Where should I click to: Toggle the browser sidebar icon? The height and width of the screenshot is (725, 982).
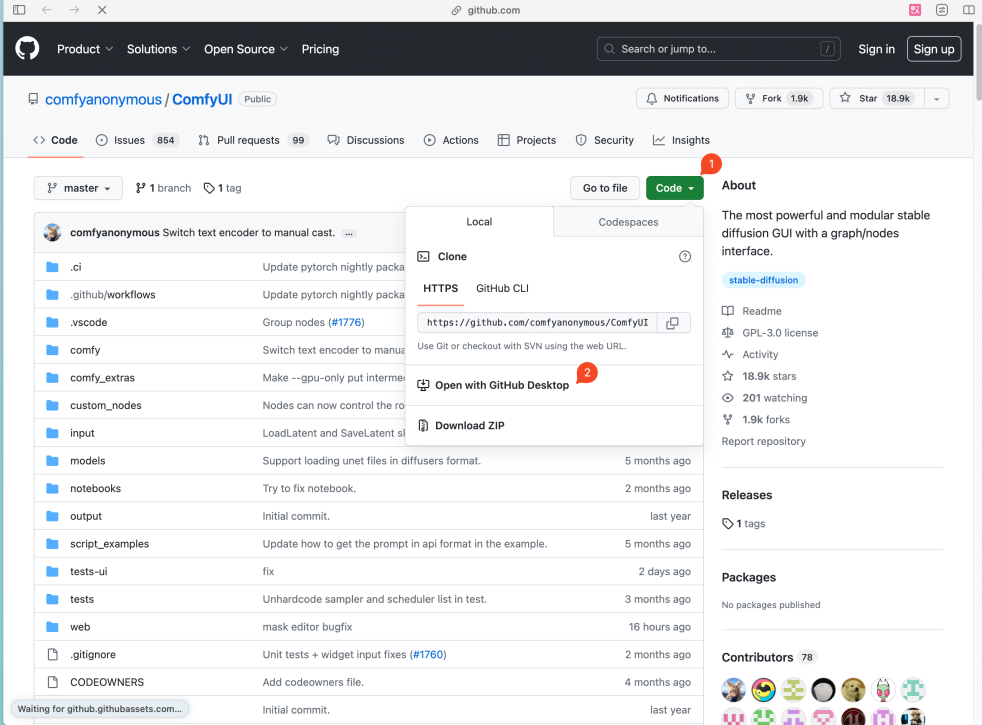click(19, 10)
